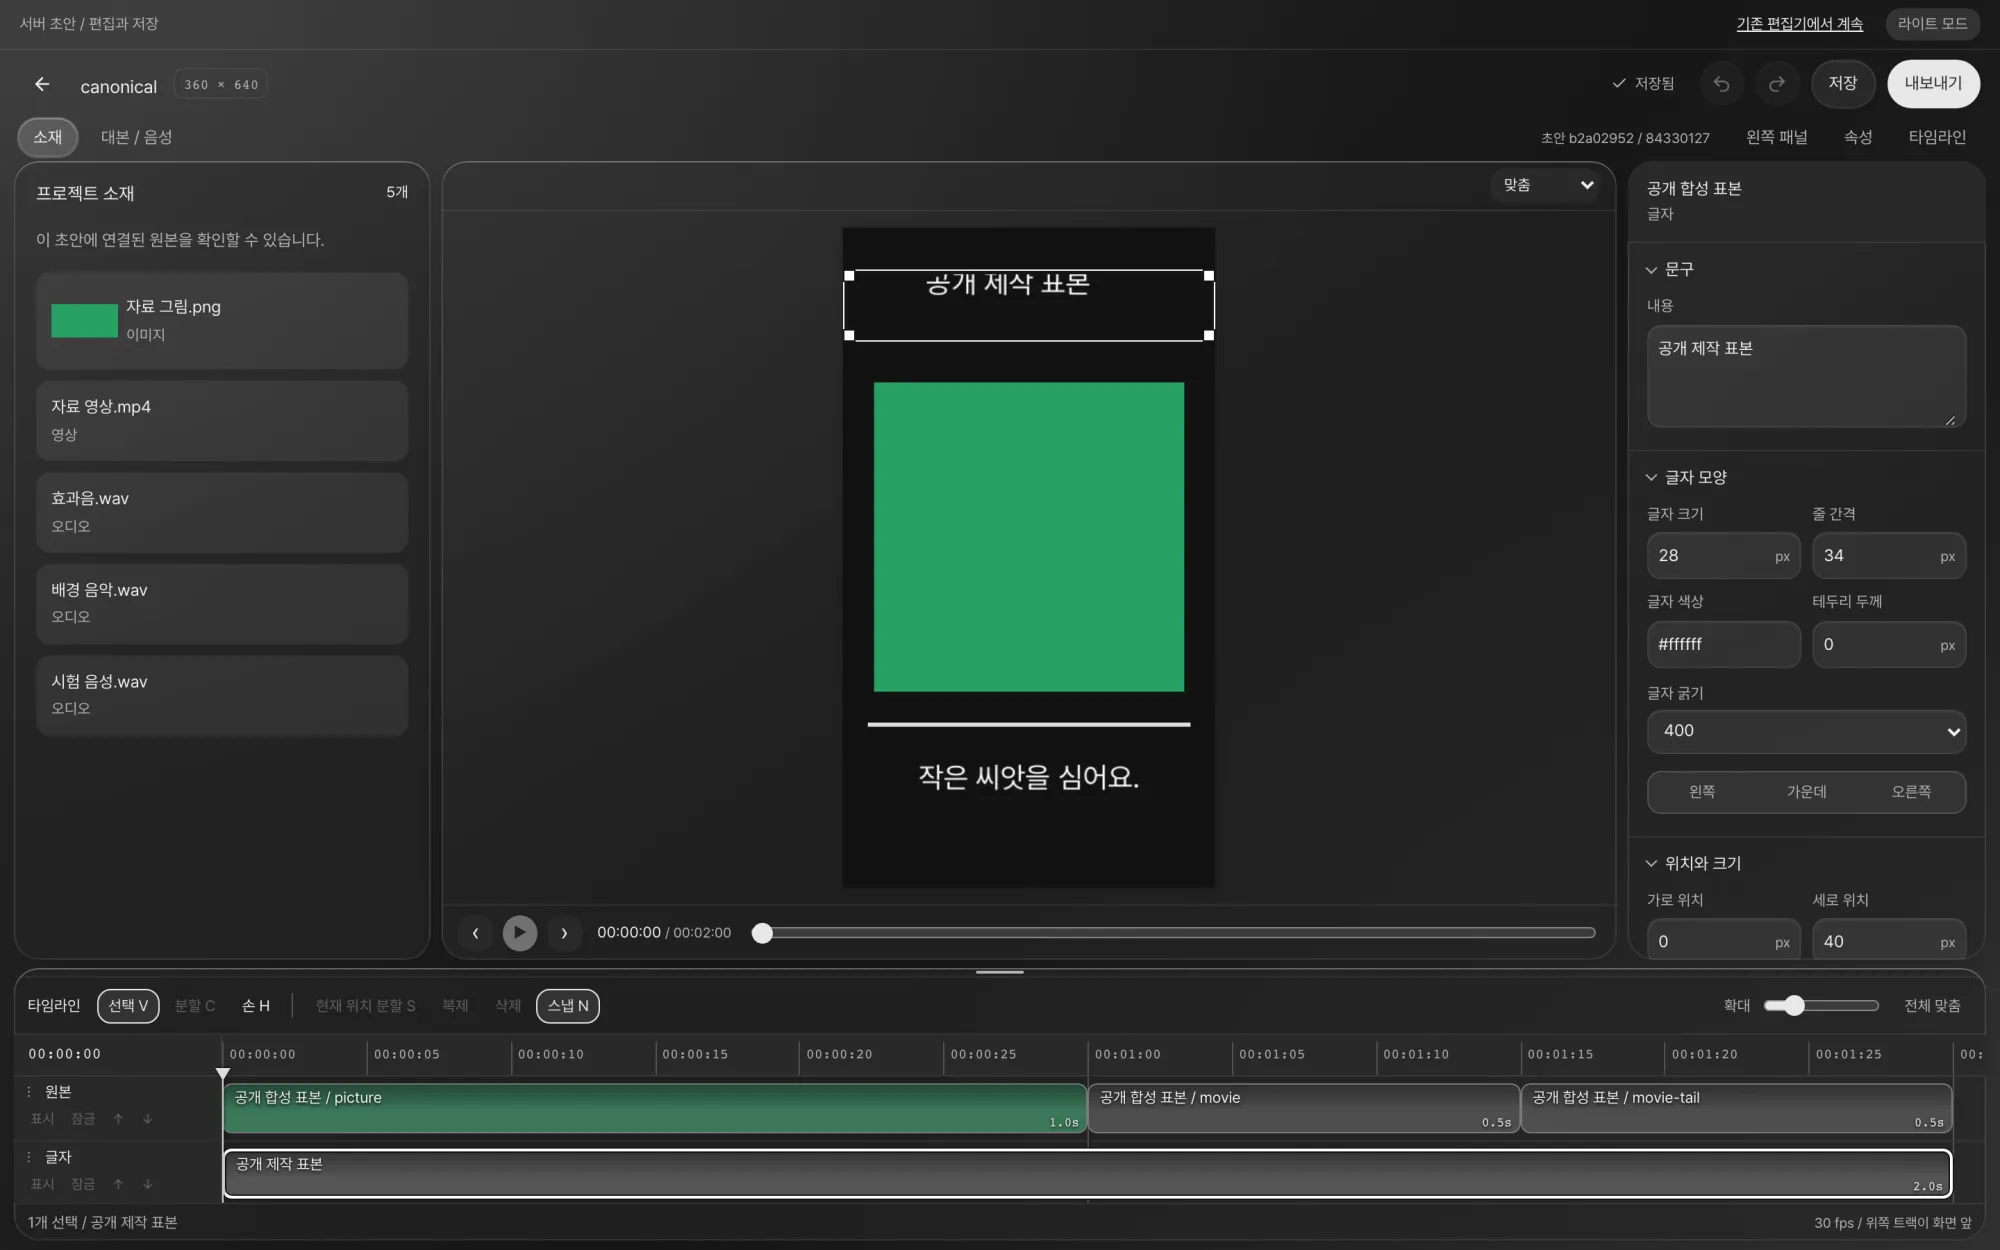Move the 글자 track up

pyautogui.click(x=118, y=1184)
